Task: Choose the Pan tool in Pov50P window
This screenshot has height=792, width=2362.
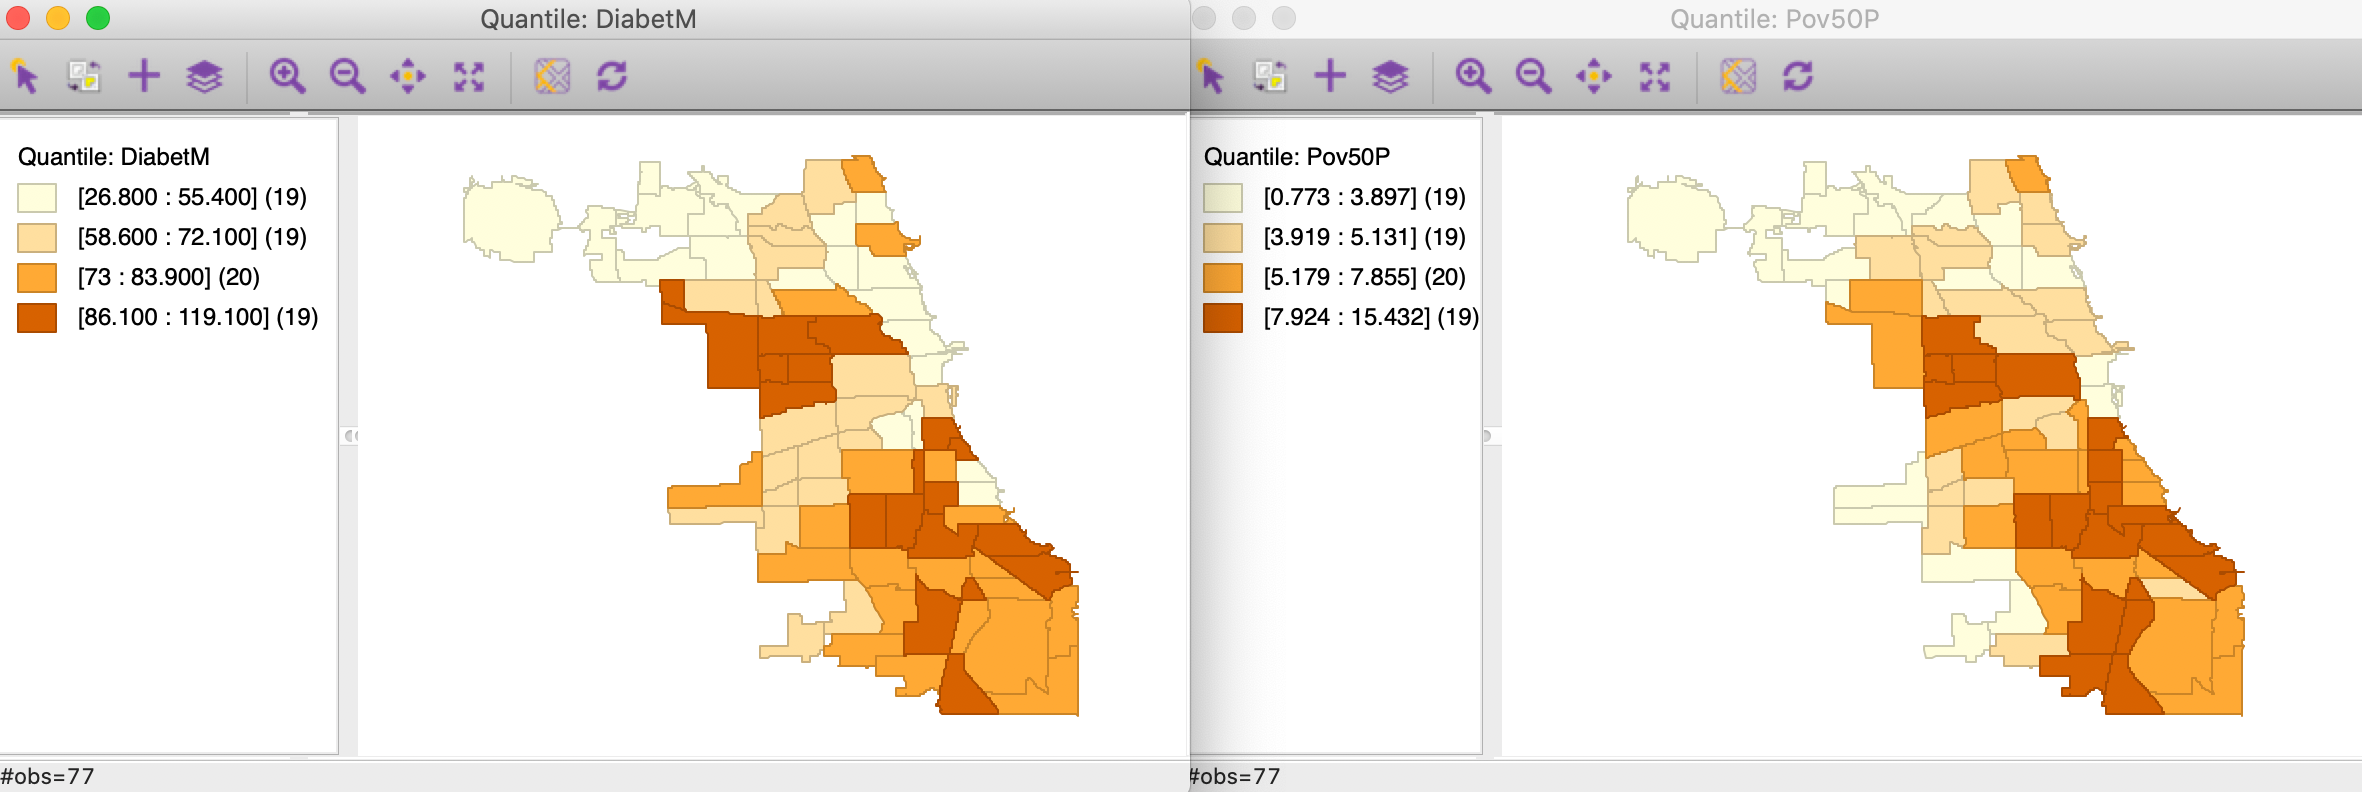Action: 1594,76
